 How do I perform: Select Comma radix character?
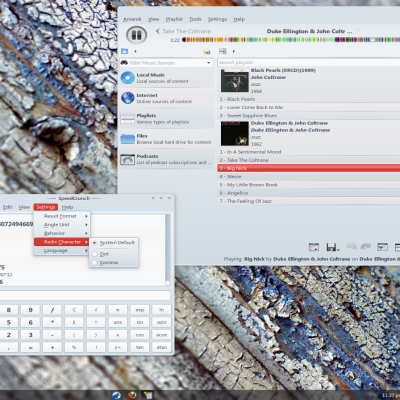114,263
